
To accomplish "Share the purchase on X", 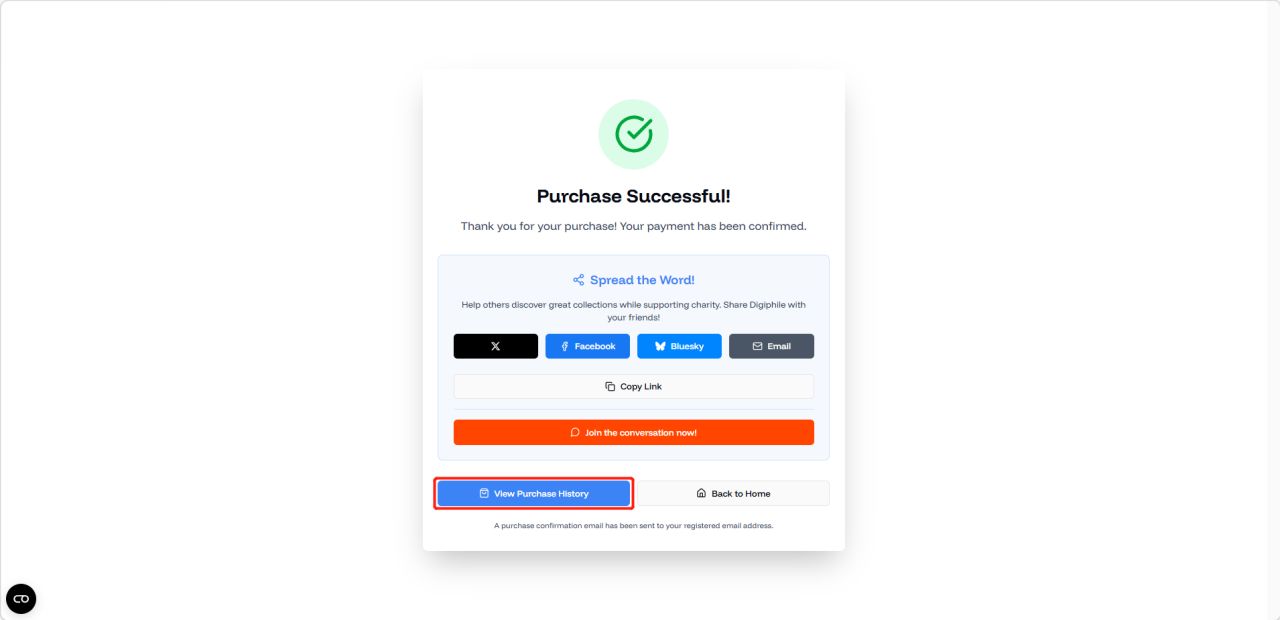I will 495,346.
